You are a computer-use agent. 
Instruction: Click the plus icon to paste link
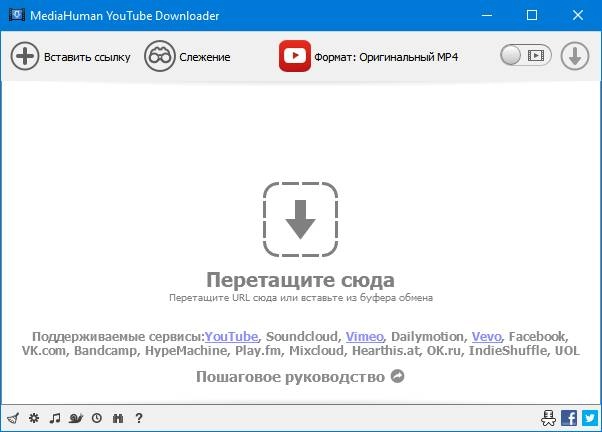(25, 56)
